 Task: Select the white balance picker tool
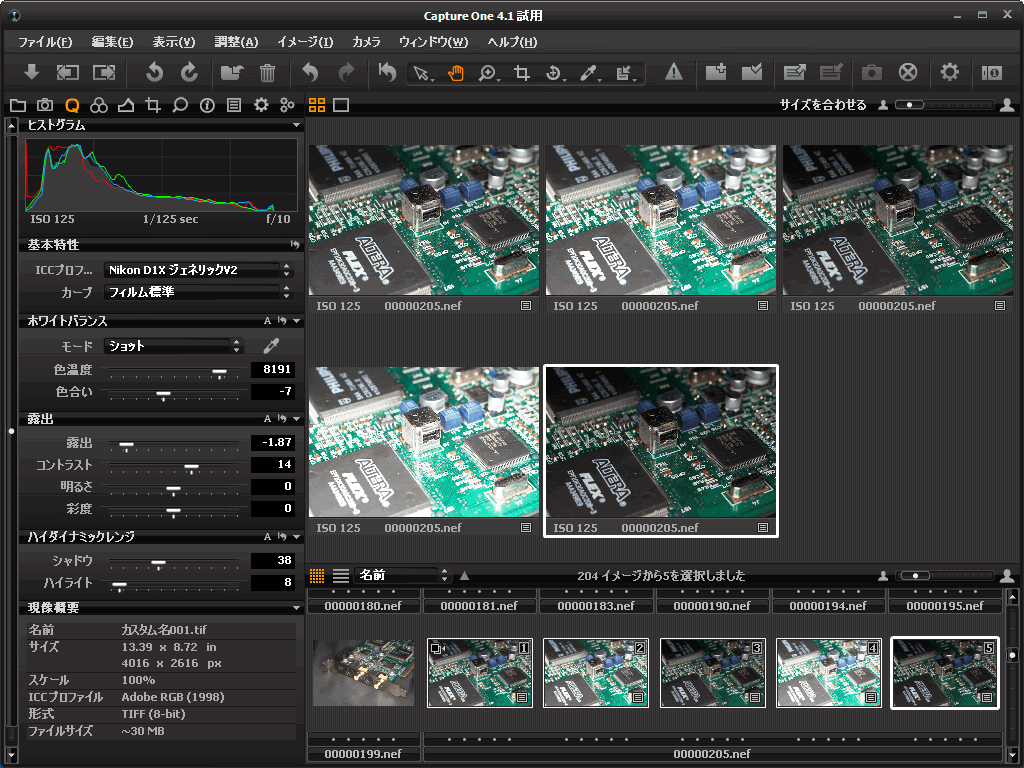[x=588, y=73]
